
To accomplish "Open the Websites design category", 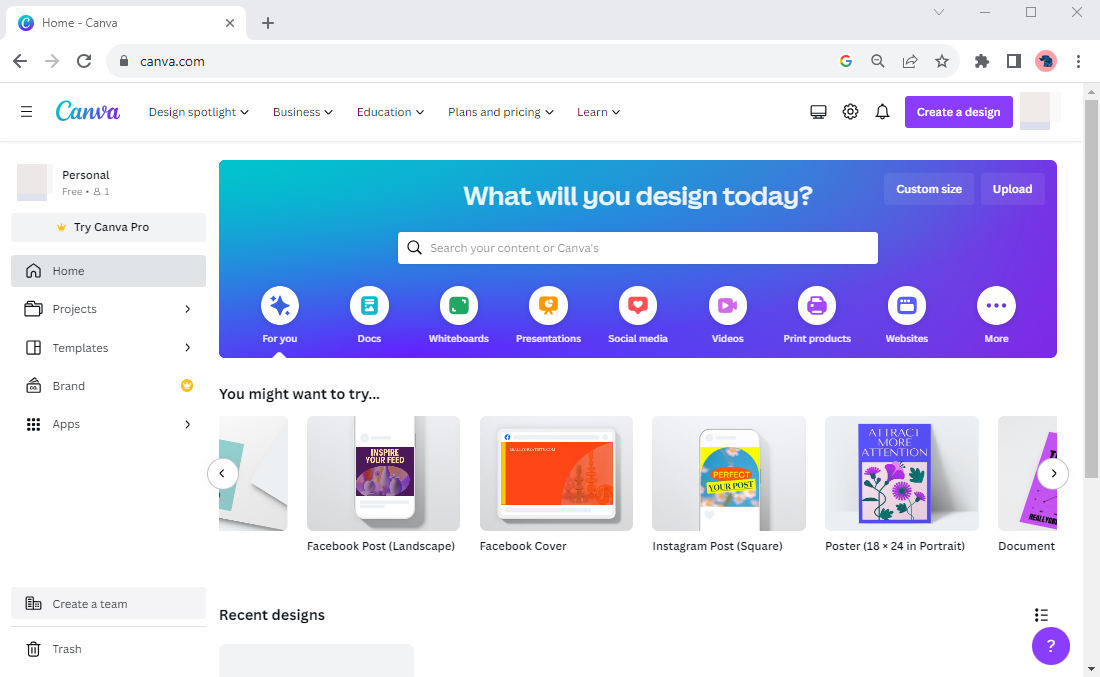I will pos(906,306).
